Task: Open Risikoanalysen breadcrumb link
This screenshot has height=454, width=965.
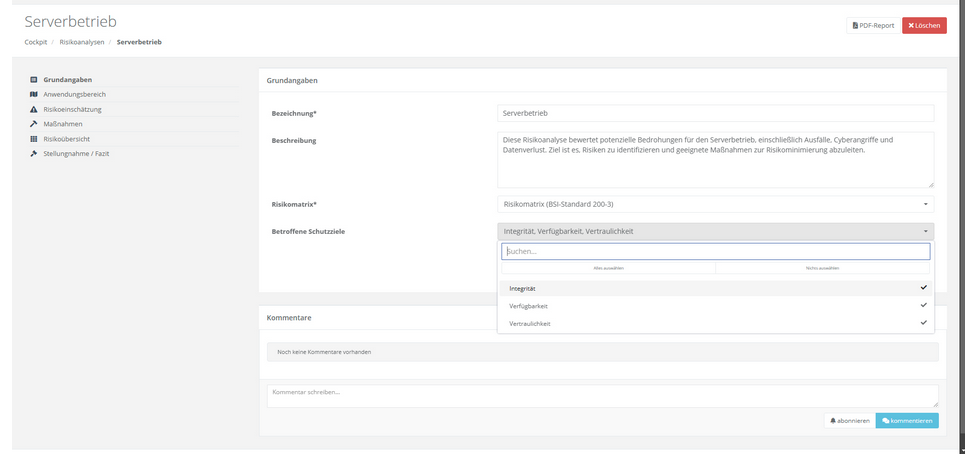Action: coord(82,42)
